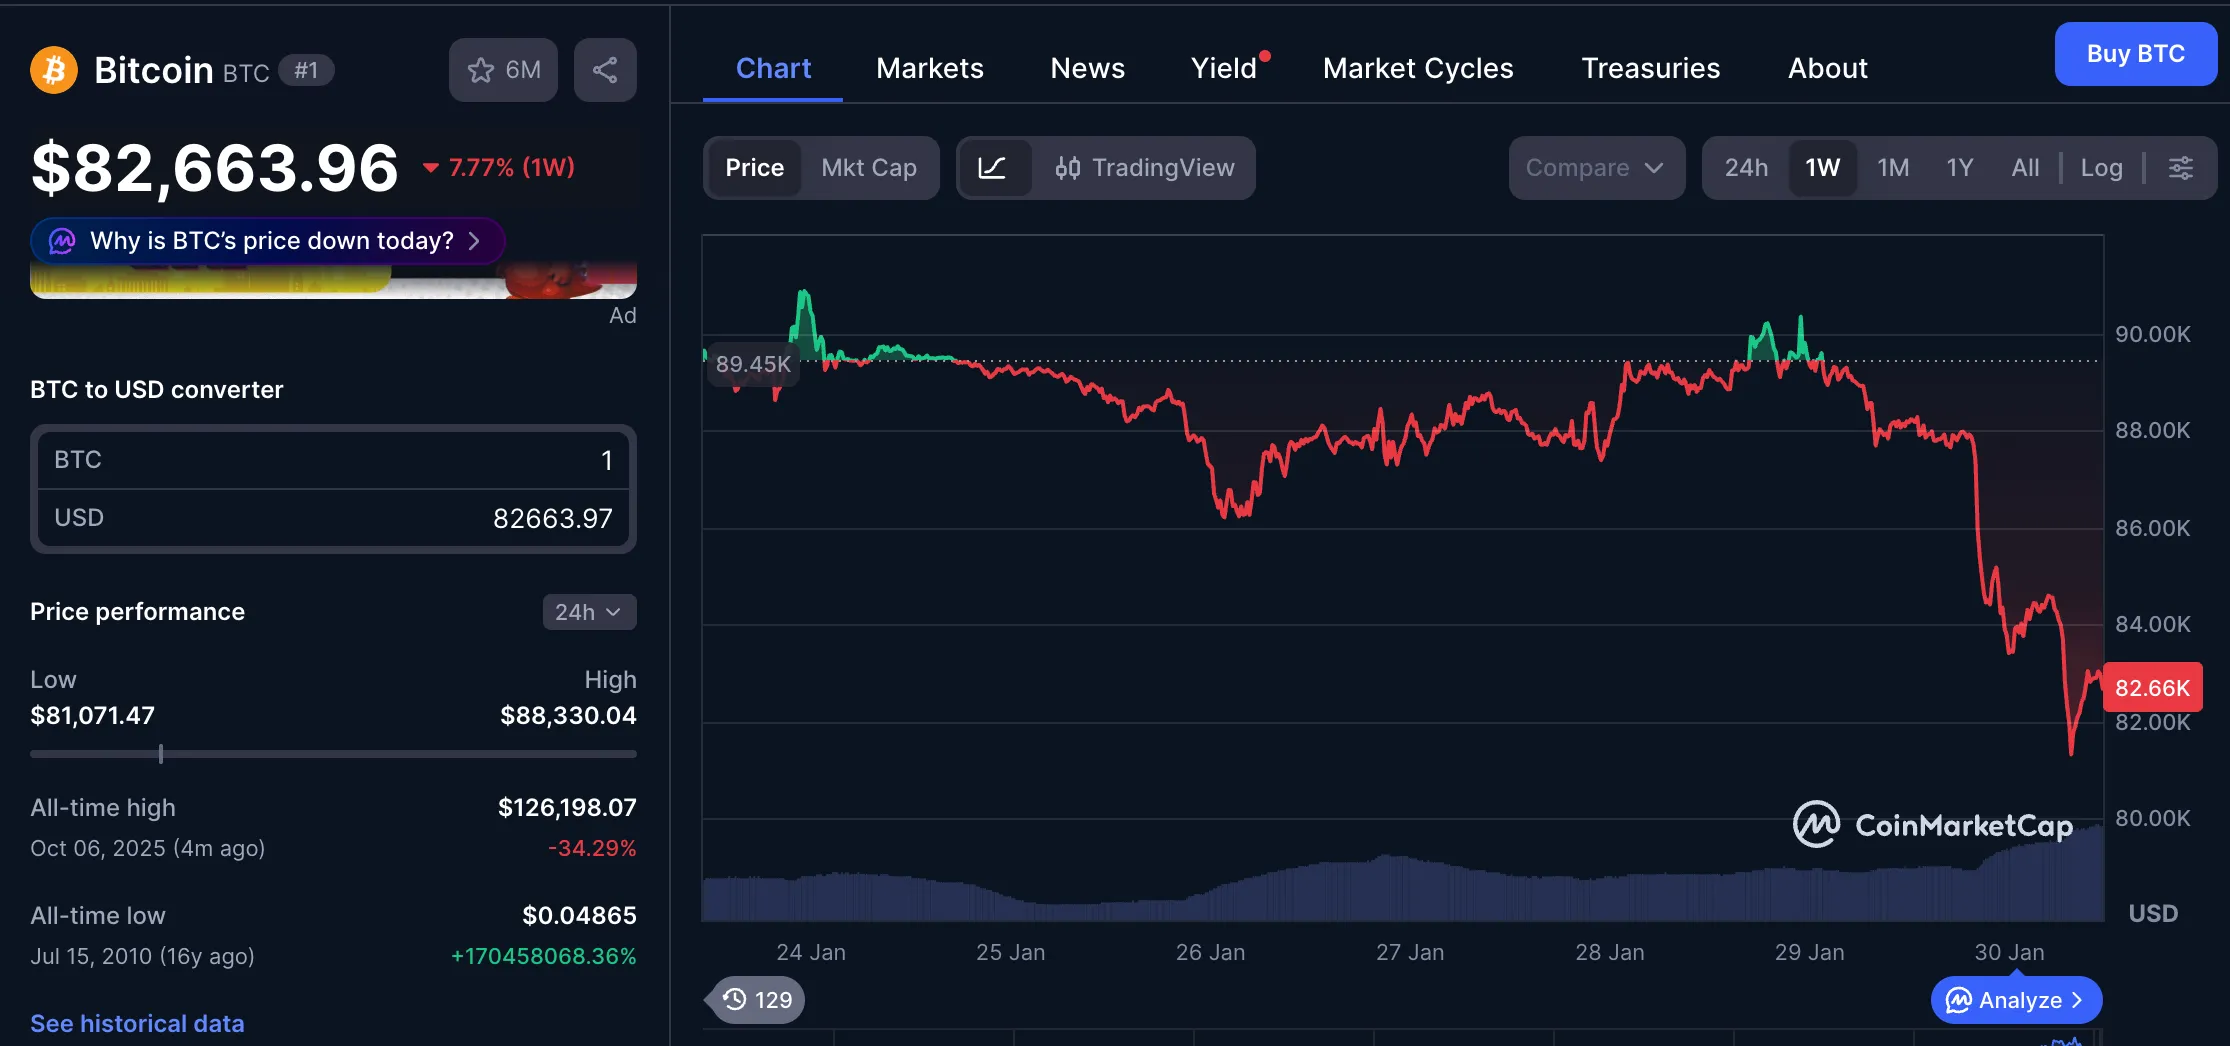Expand Why is BTC's price down today
2230x1046 pixels.
[268, 241]
